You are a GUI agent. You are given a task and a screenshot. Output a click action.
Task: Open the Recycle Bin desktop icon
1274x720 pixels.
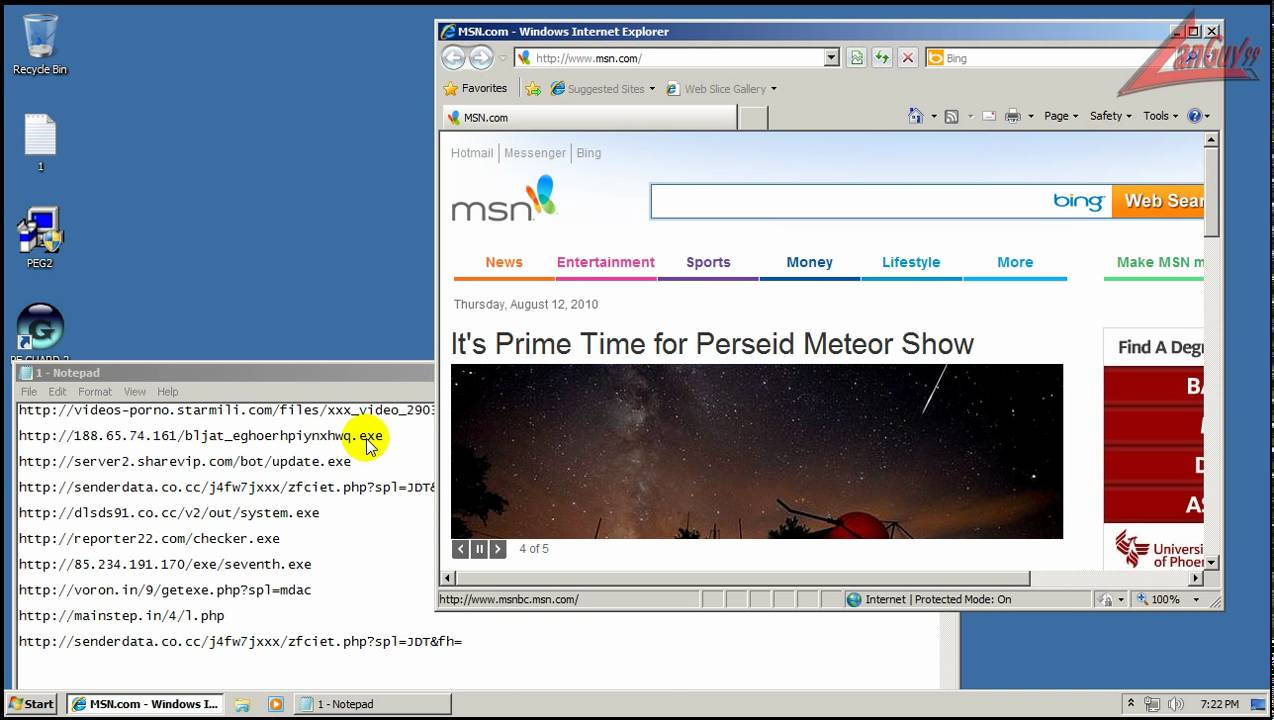point(40,45)
